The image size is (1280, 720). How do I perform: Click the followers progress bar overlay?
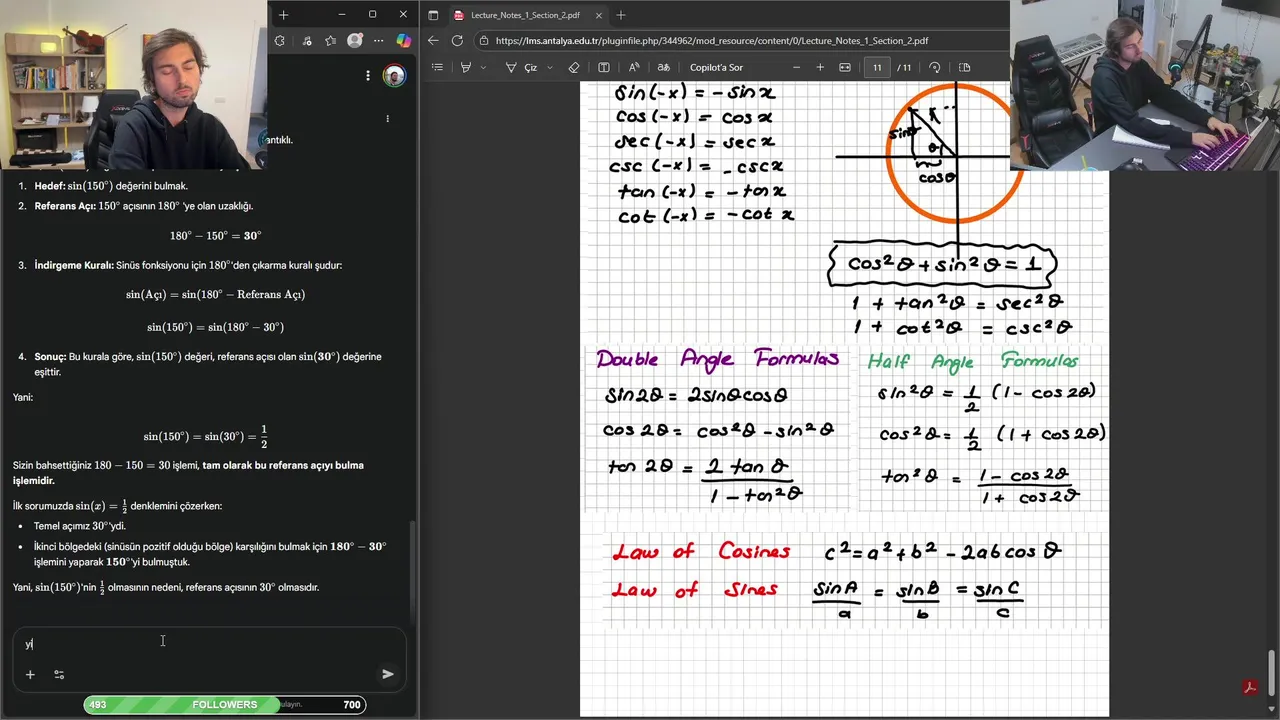click(x=225, y=705)
